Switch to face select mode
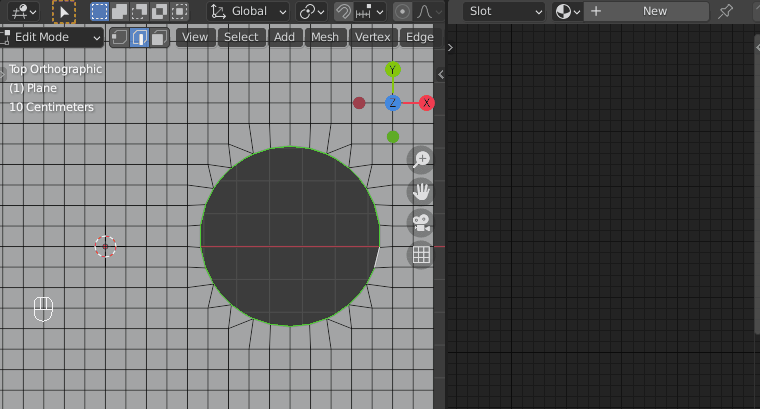760x409 pixels. point(159,37)
